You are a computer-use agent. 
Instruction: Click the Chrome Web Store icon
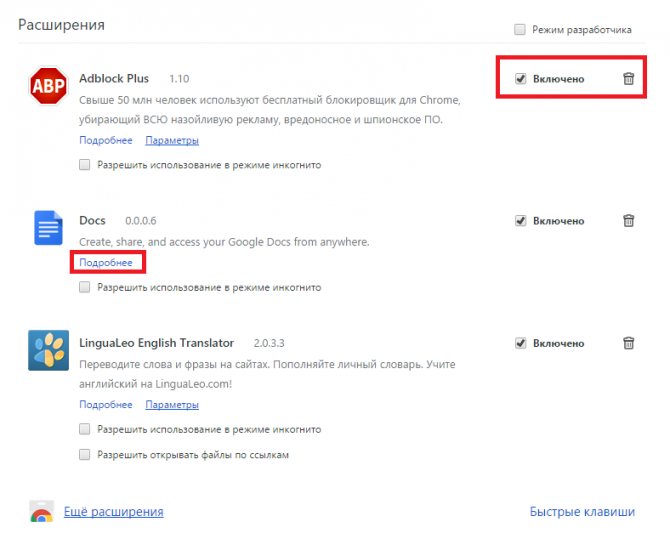(x=42, y=512)
